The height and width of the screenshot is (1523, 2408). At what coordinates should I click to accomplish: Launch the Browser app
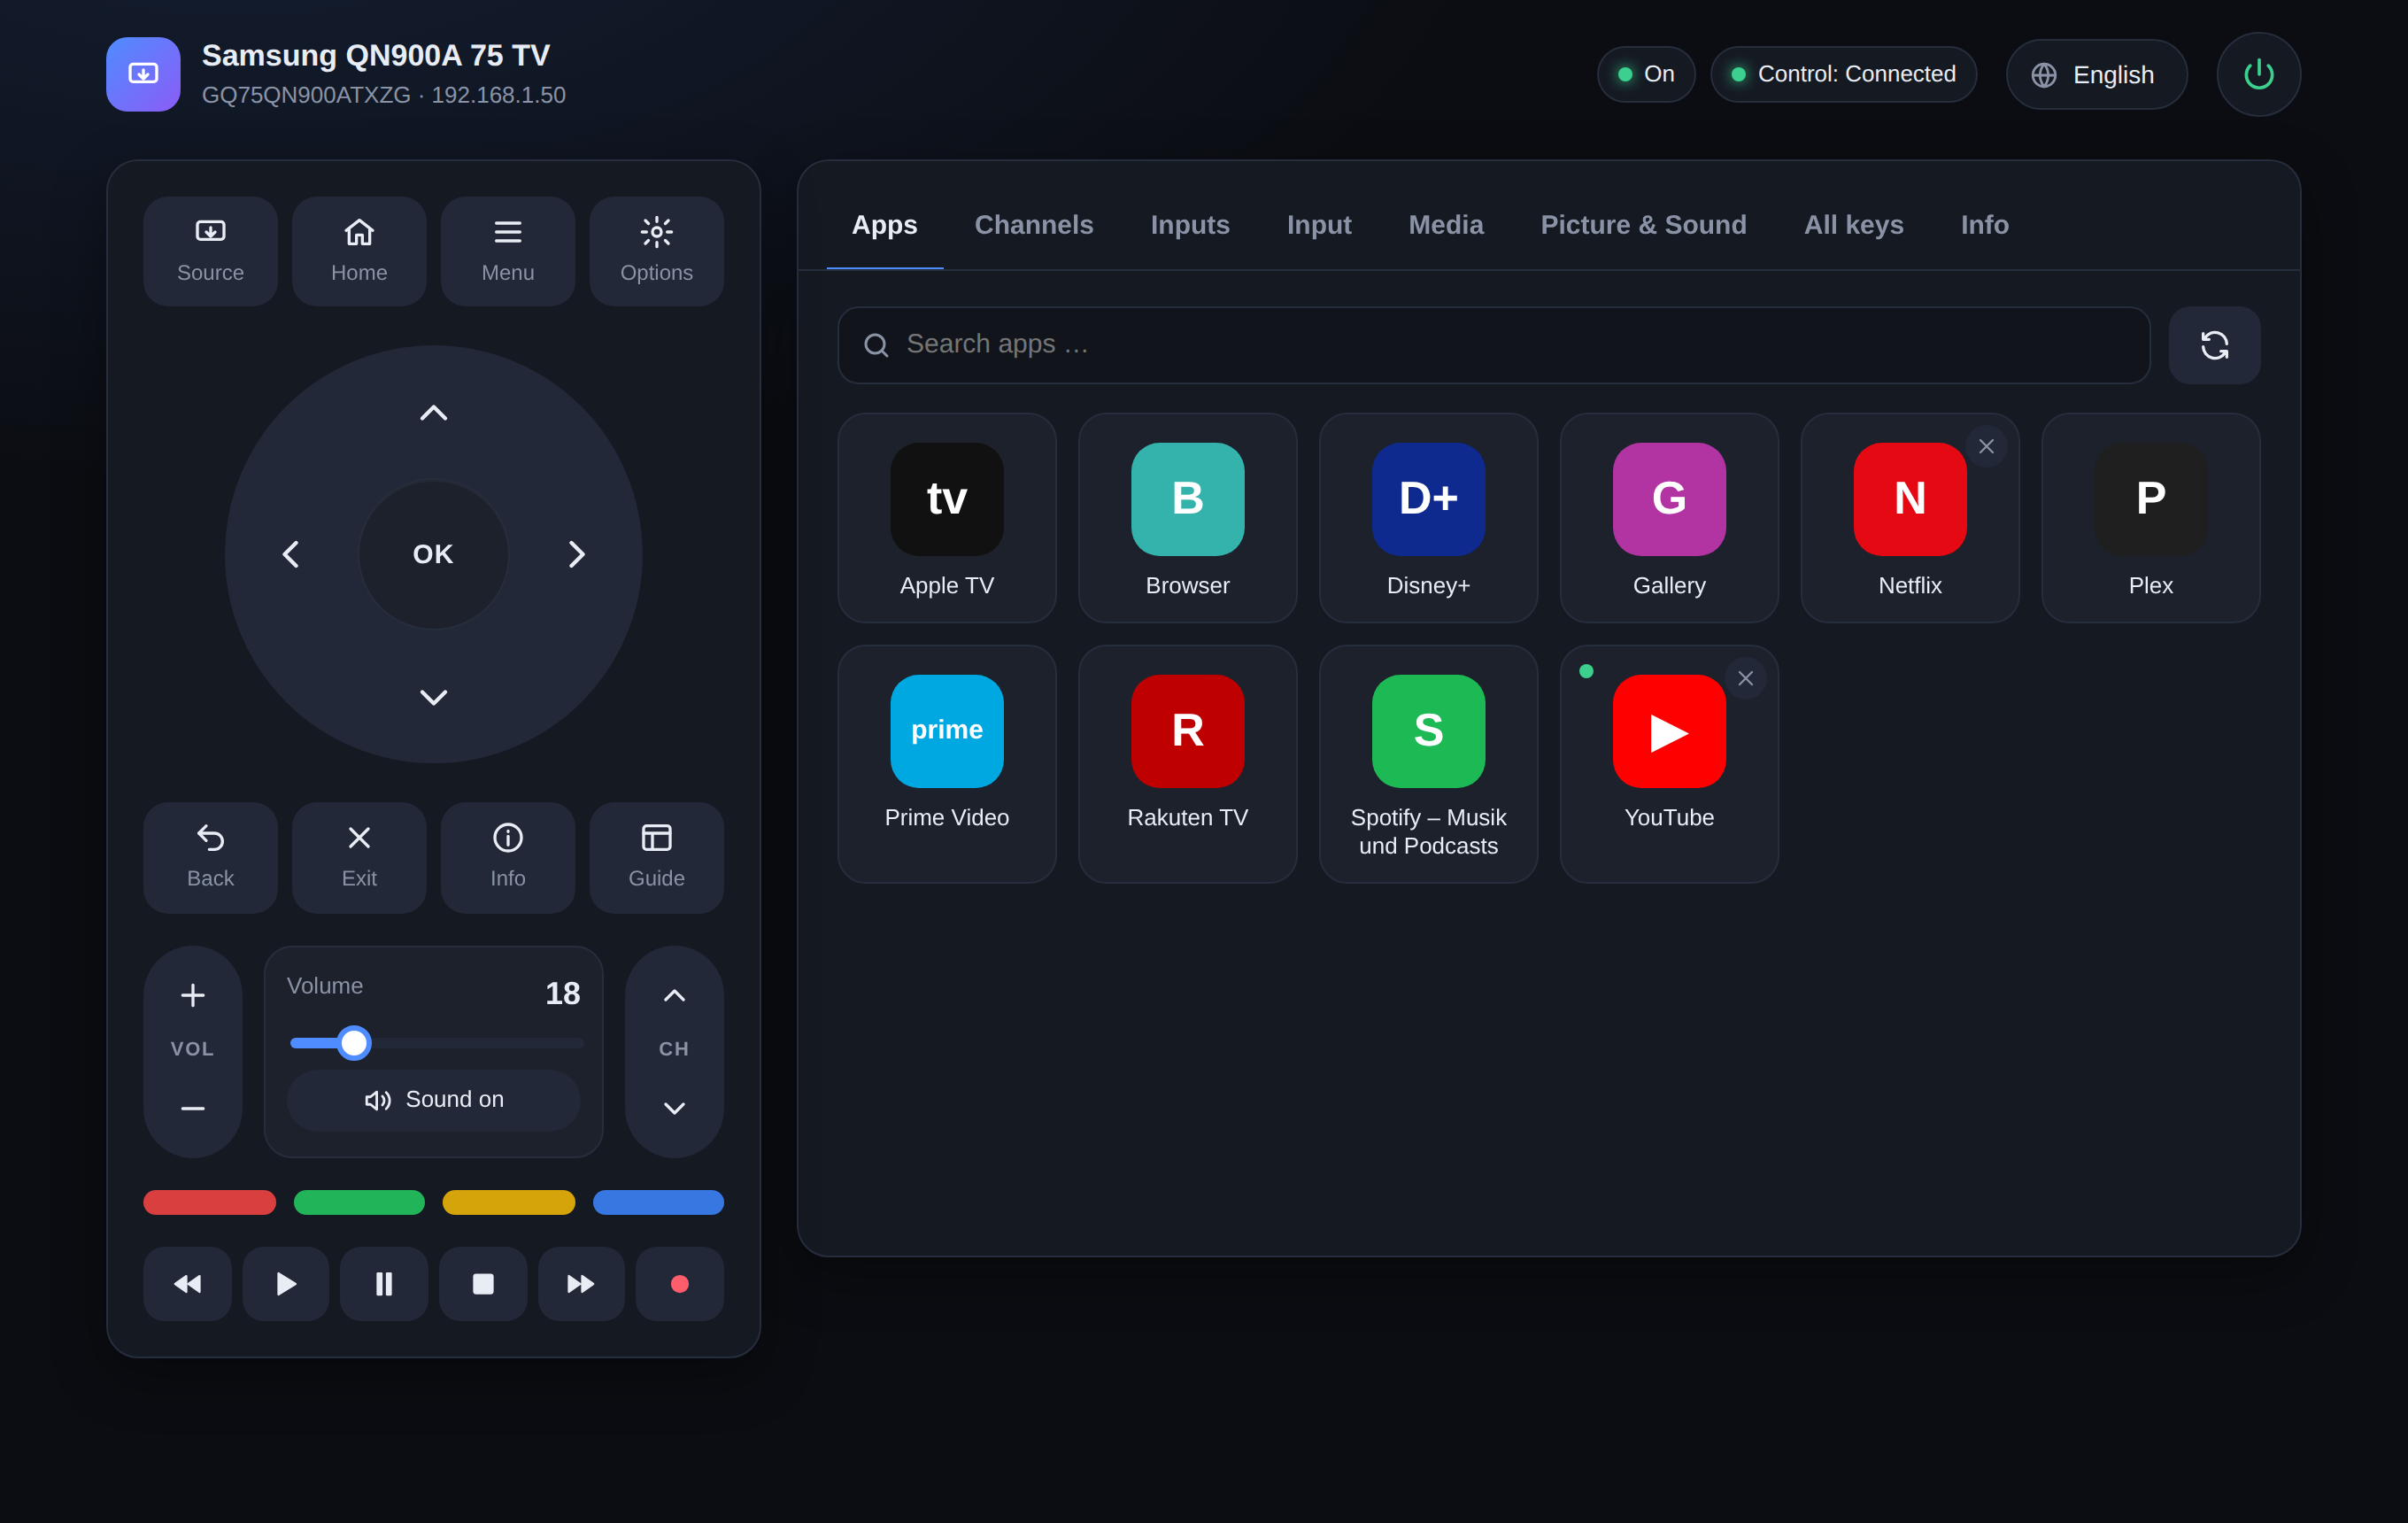point(1188,518)
